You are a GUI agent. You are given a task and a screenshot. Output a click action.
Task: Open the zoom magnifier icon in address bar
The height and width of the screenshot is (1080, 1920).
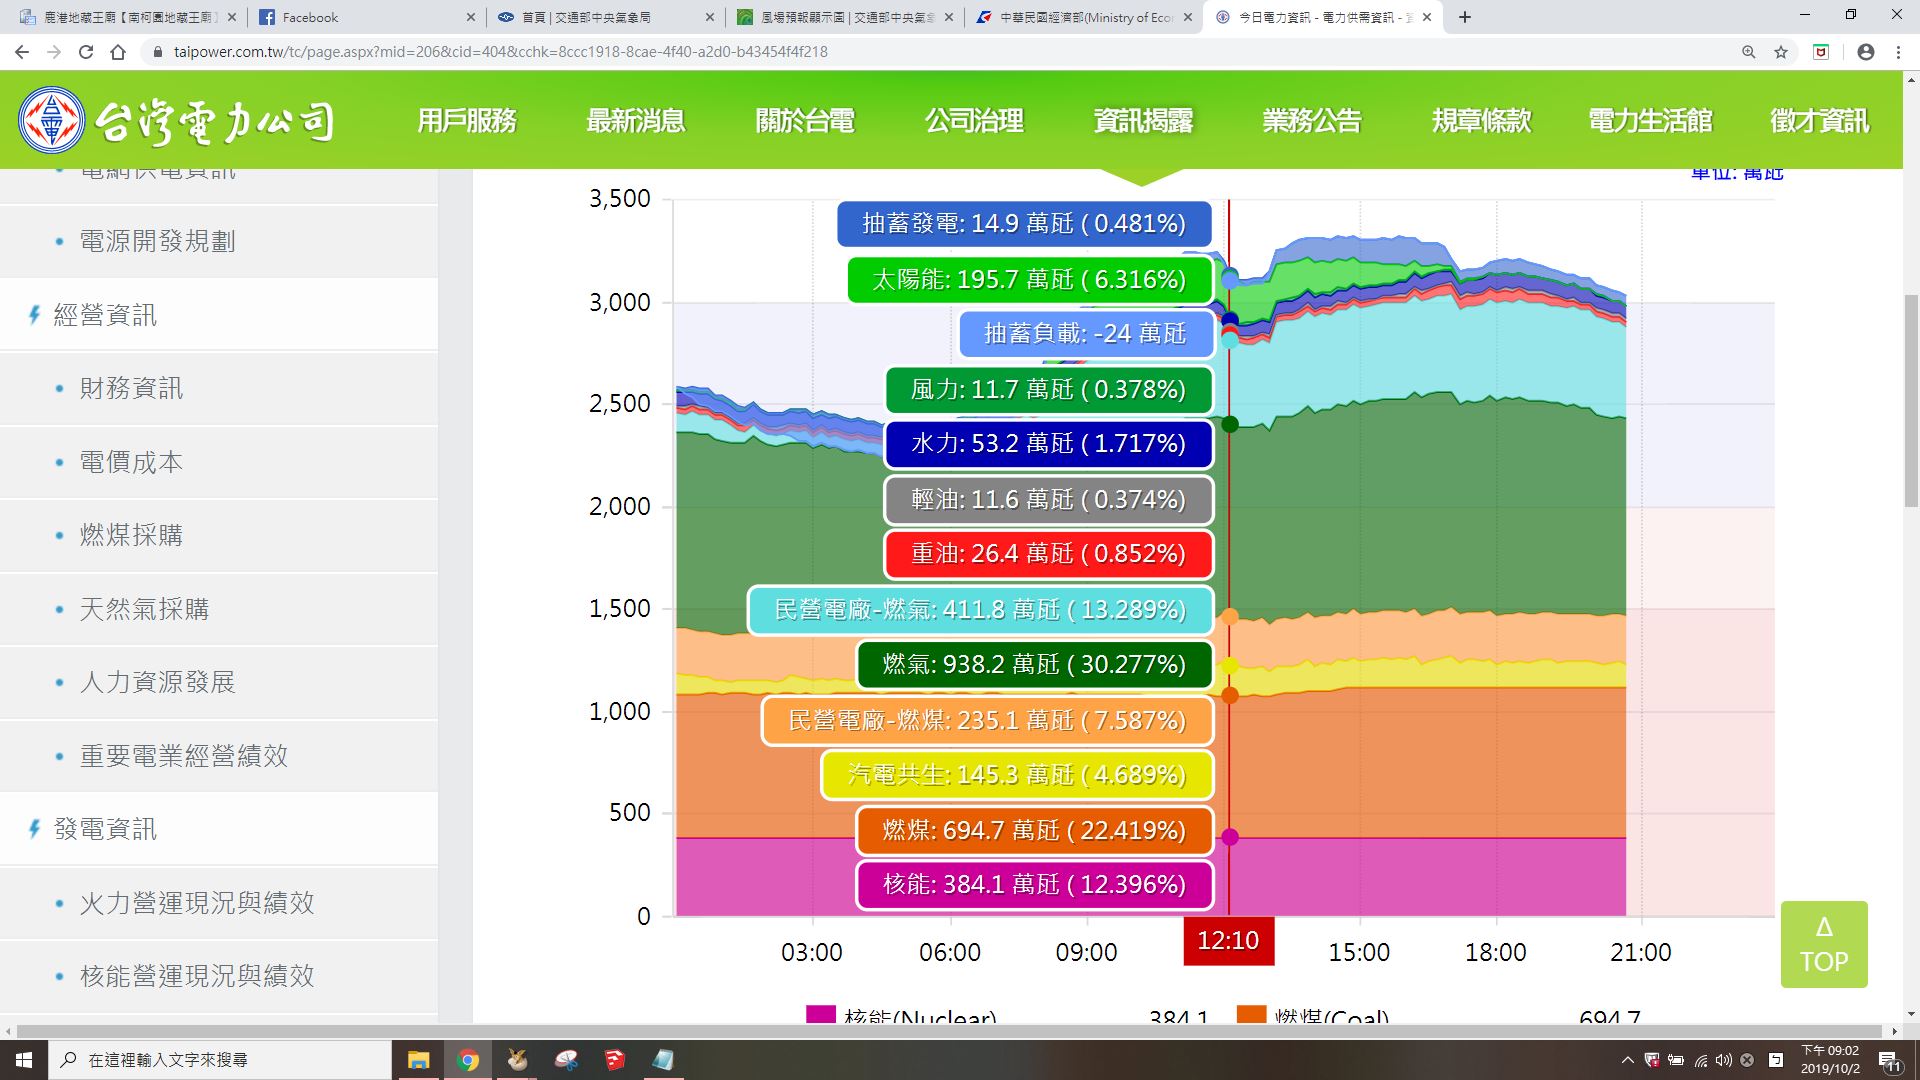[x=1749, y=52]
